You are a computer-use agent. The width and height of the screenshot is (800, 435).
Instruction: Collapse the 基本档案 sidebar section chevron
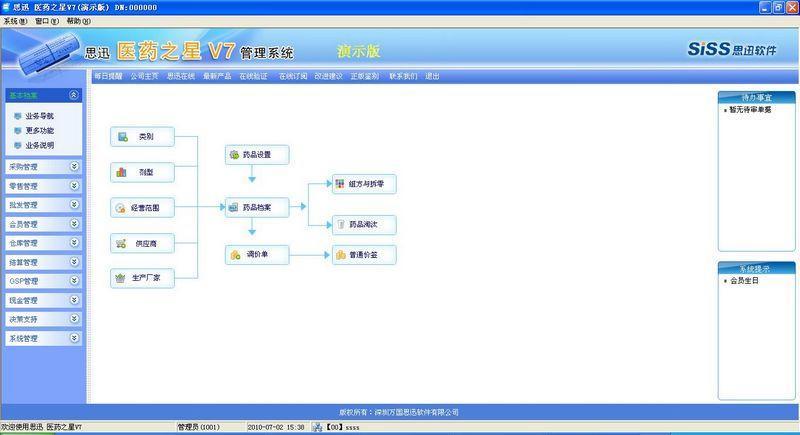[74, 95]
